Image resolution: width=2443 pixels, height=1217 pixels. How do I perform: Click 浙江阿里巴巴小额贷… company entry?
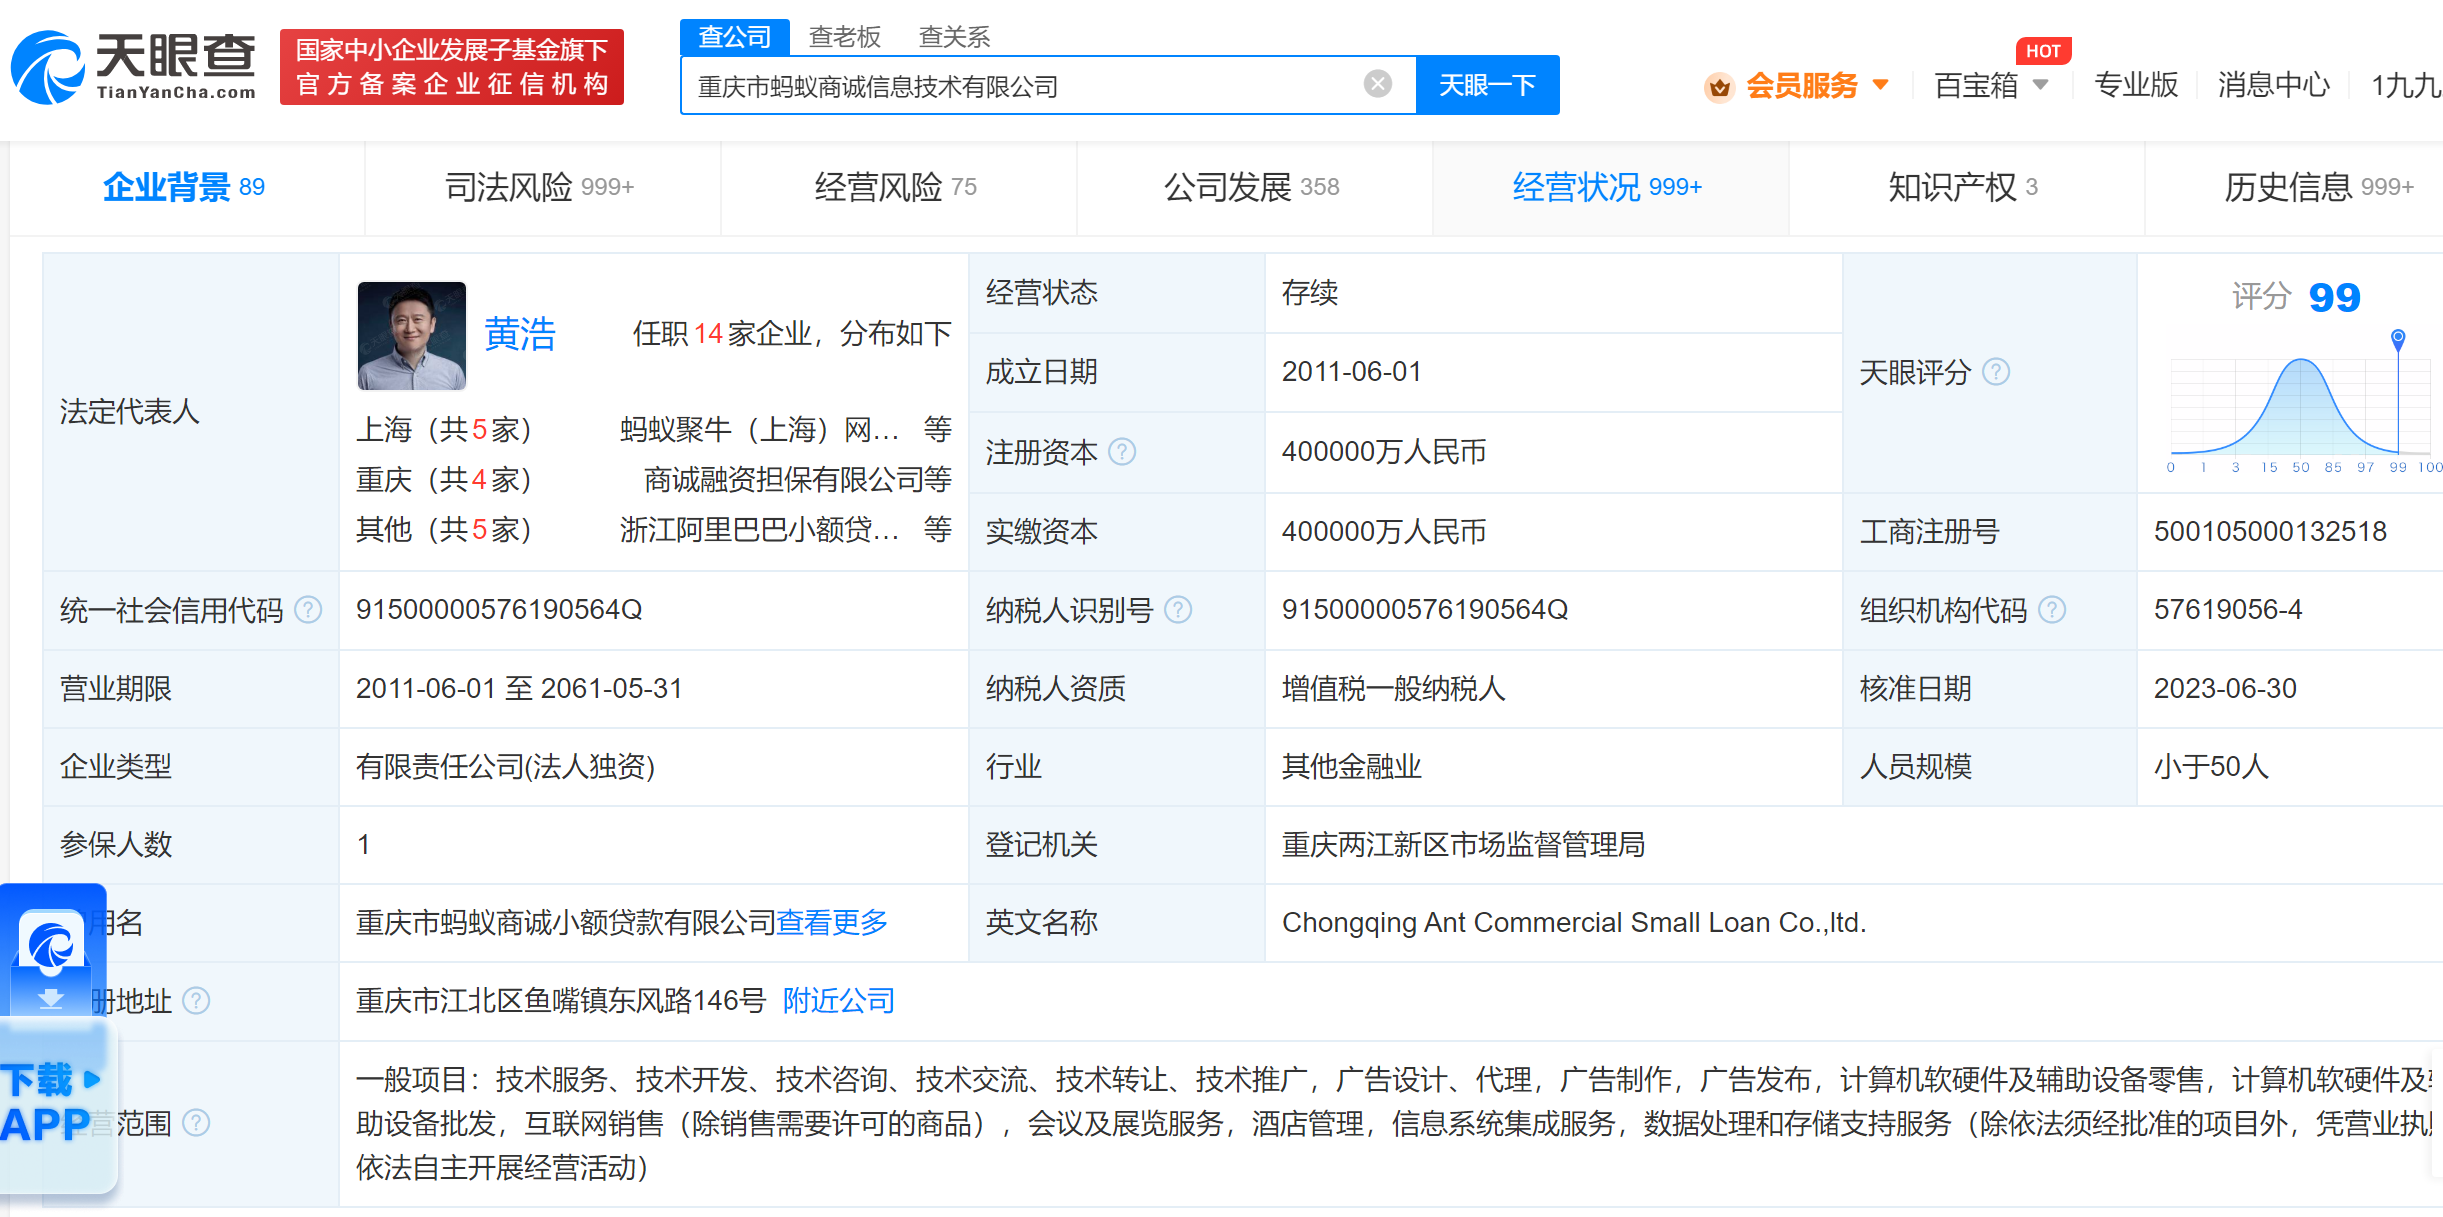(760, 530)
